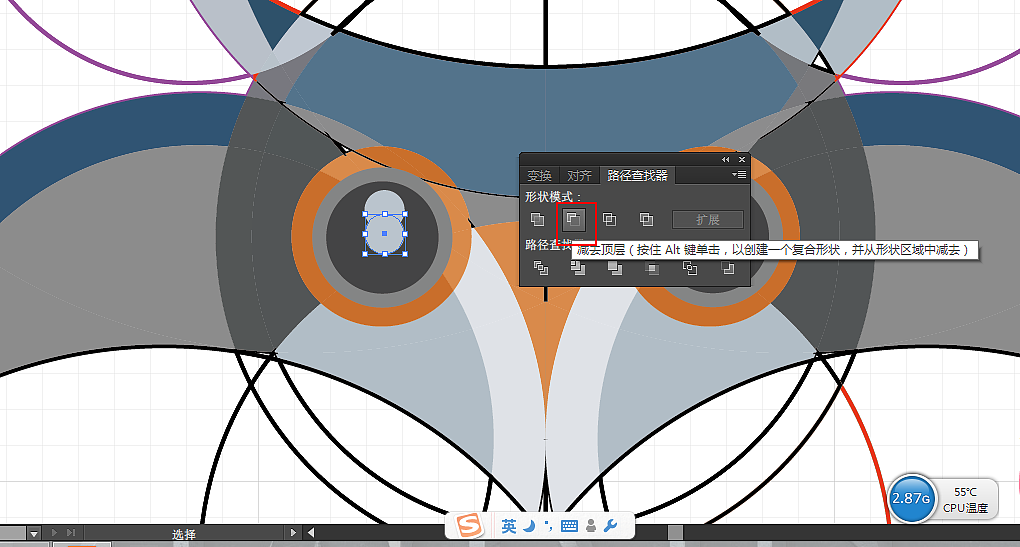Viewport: 1020px width, 547px height.
Task: Click the Crop pathfinder icon
Action: pos(652,267)
